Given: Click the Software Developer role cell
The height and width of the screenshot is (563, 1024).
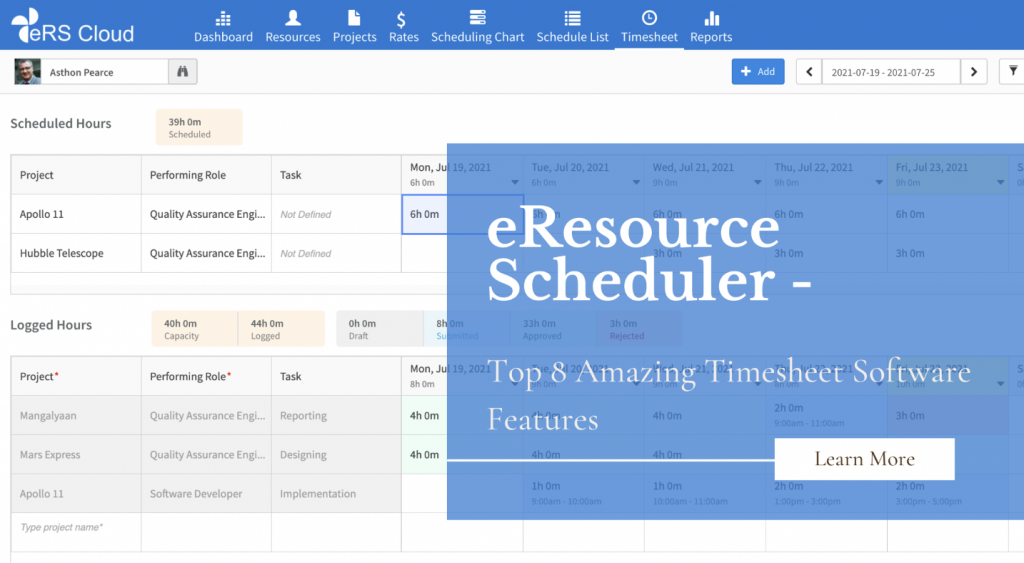Looking at the screenshot, I should pos(206,494).
